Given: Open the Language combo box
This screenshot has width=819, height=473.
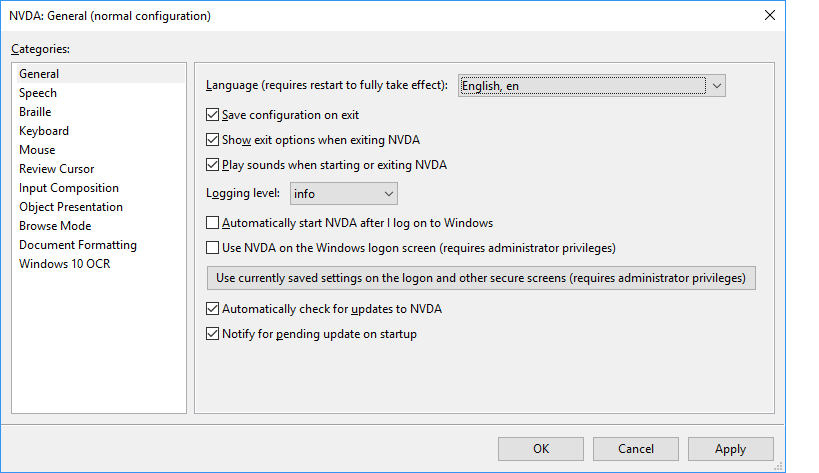Looking at the screenshot, I should click(x=592, y=86).
